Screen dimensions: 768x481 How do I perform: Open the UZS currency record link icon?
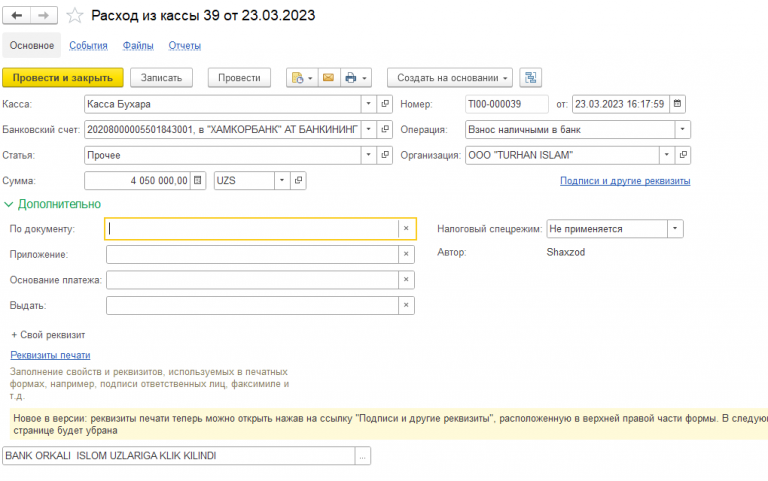click(x=298, y=180)
